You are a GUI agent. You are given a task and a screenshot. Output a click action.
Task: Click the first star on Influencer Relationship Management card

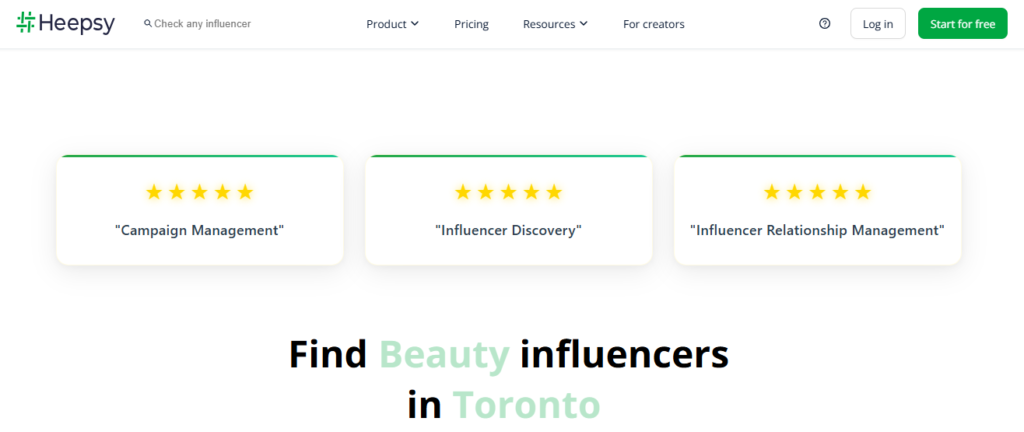pyautogui.click(x=772, y=192)
